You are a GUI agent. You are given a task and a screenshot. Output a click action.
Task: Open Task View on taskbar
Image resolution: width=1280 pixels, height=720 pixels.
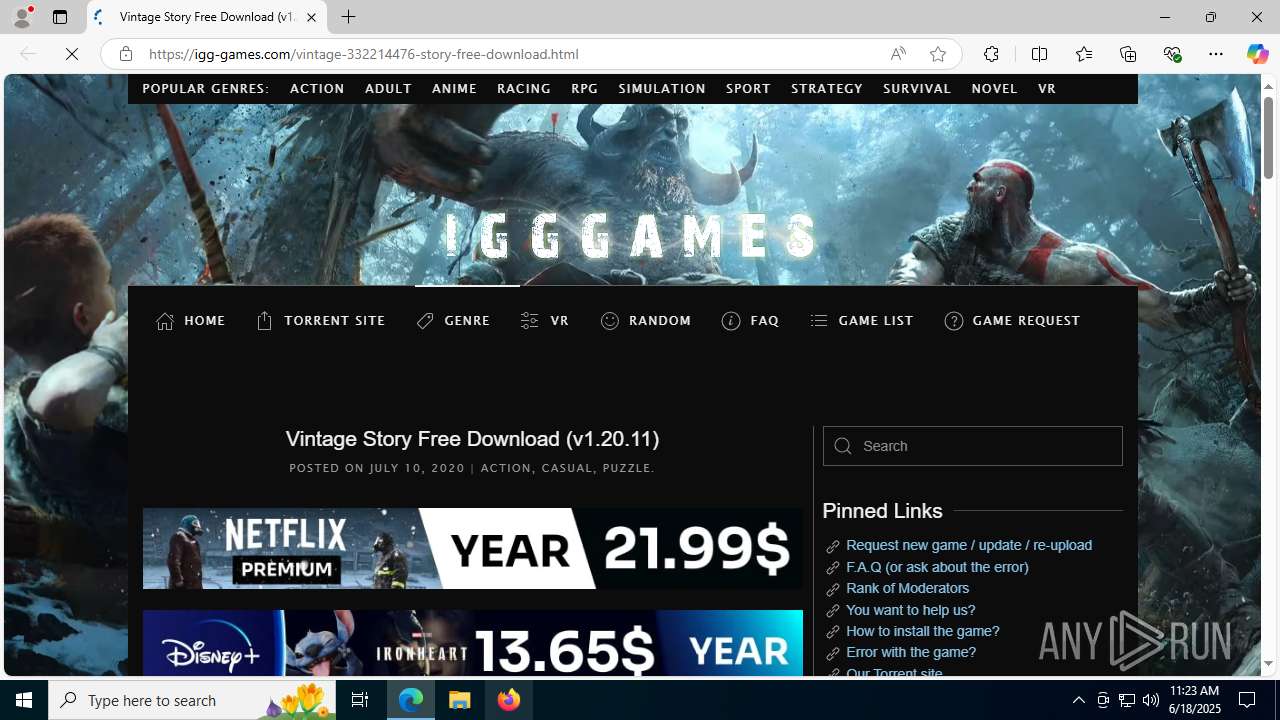point(360,700)
